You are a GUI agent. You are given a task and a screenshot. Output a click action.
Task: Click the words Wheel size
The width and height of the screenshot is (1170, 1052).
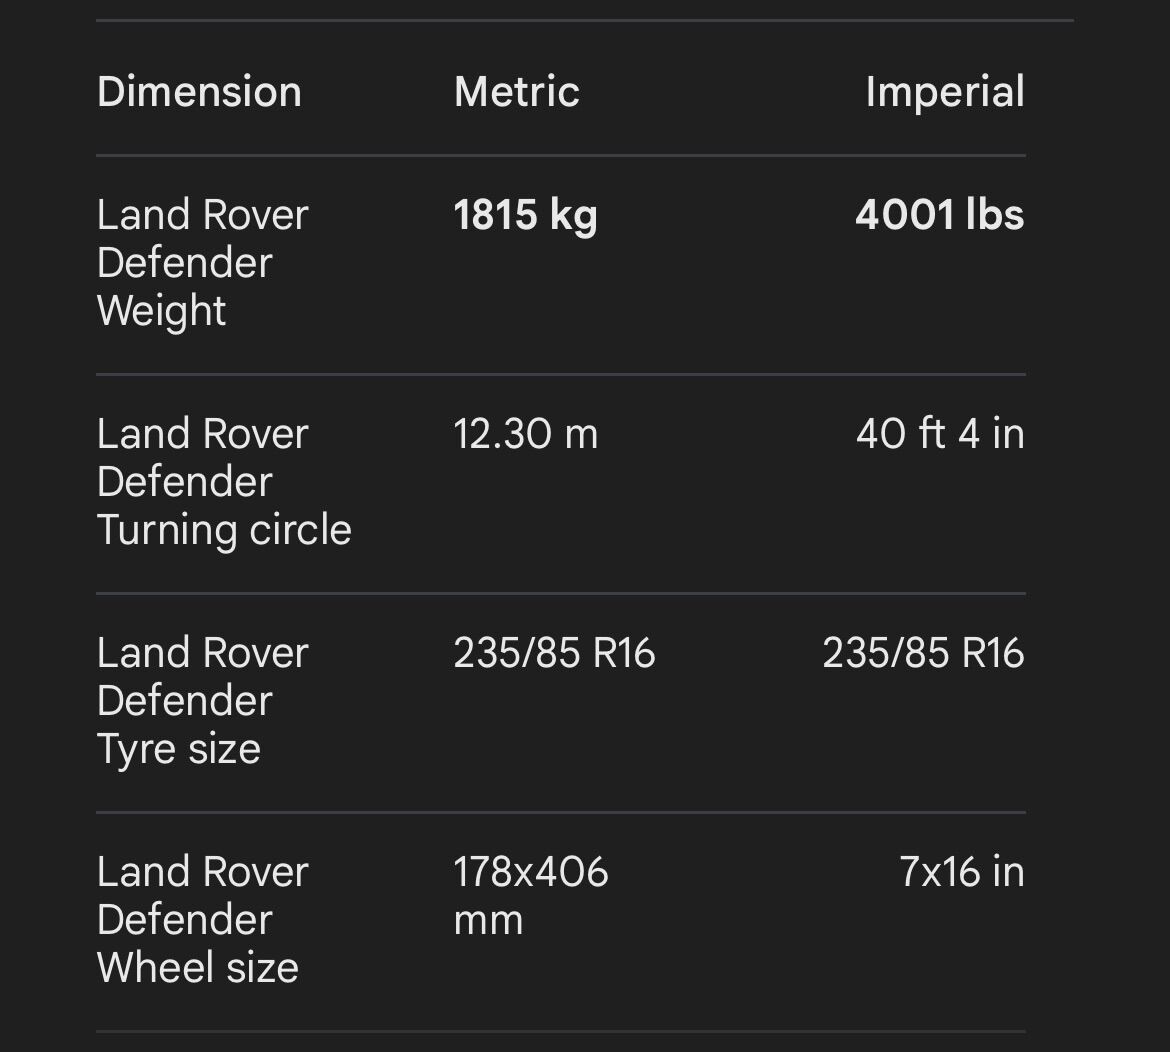(198, 968)
